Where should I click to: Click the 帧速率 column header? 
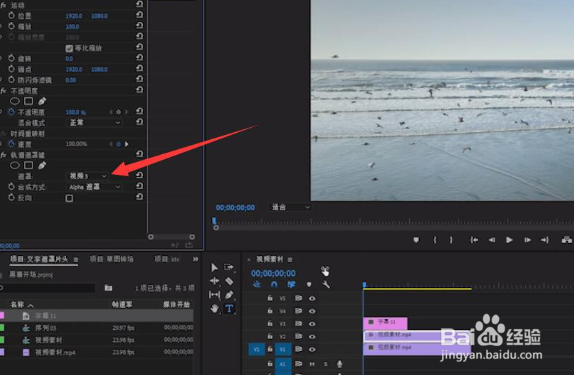tap(122, 305)
